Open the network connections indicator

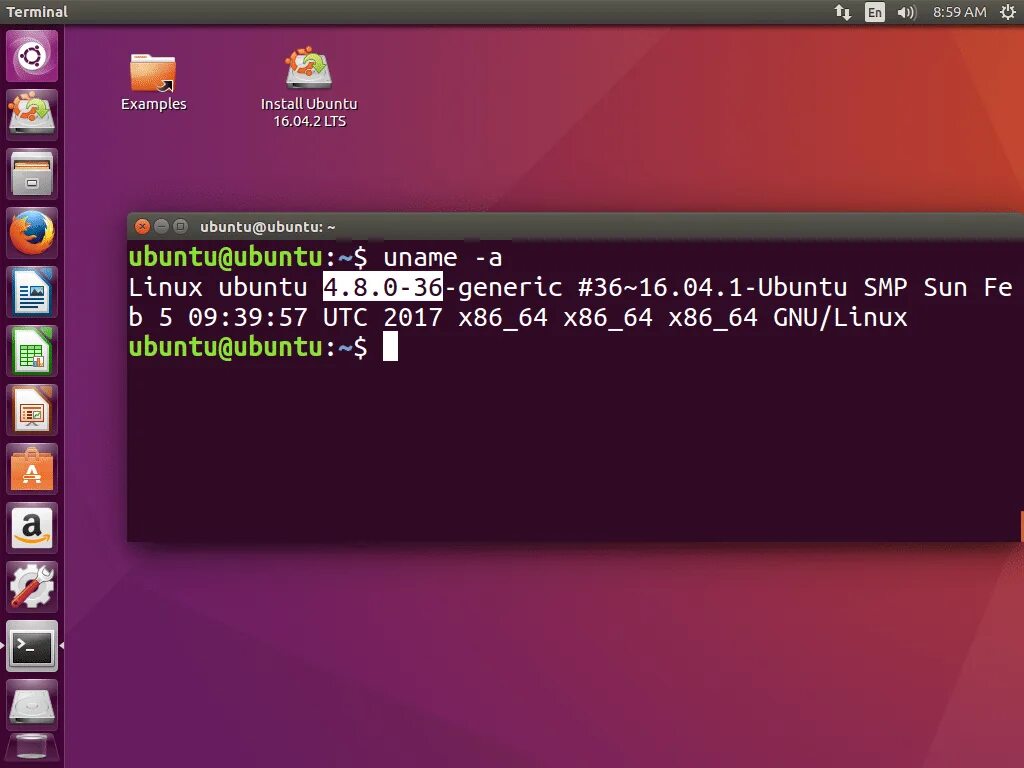click(842, 12)
